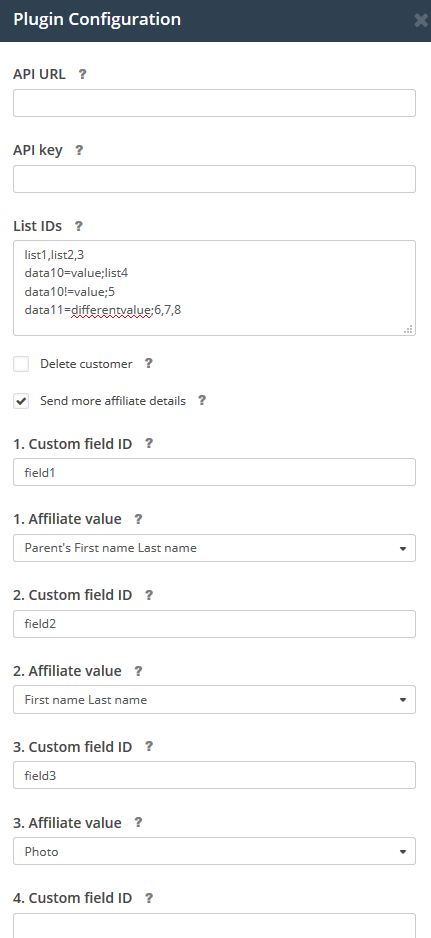
Task: Click into the API URL input field
Action: point(214,103)
